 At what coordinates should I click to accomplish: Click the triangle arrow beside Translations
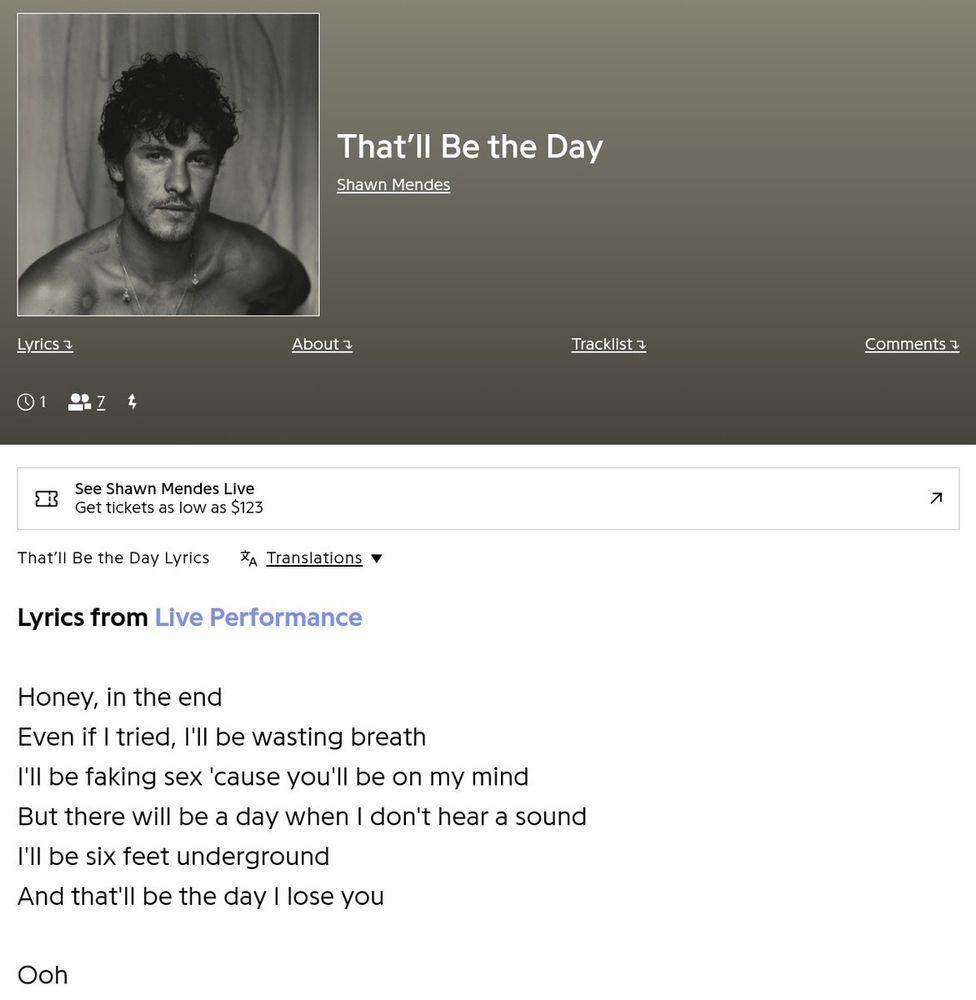point(377,558)
